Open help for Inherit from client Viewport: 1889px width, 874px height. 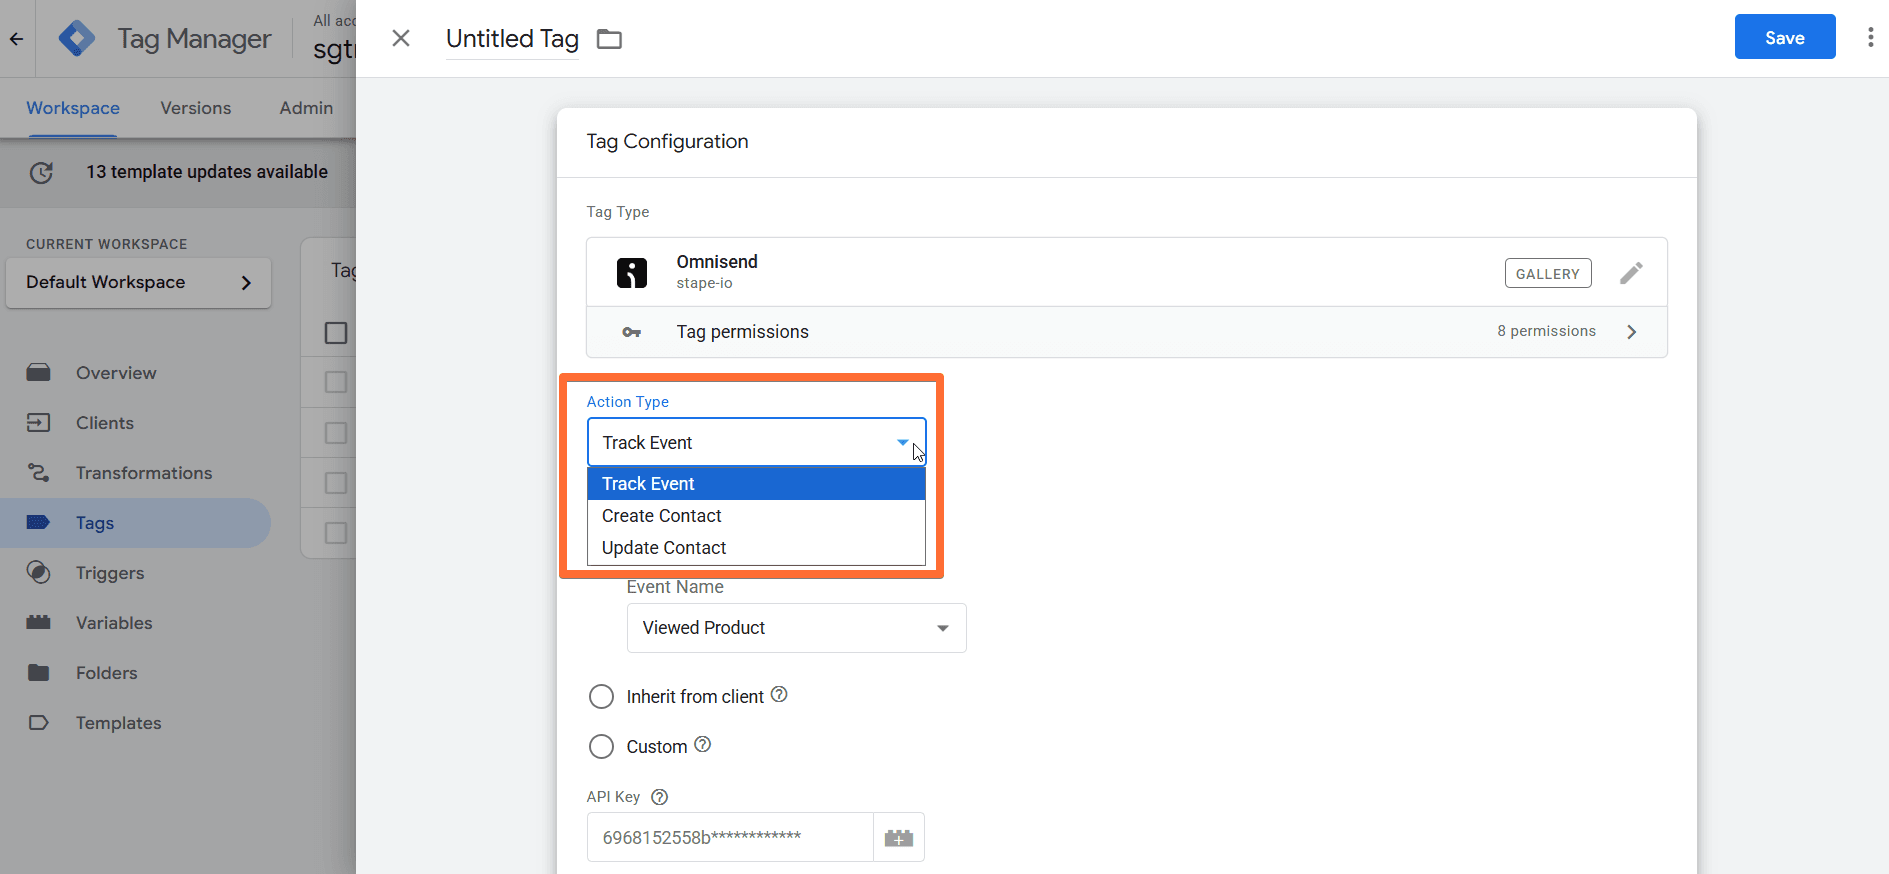(x=779, y=695)
